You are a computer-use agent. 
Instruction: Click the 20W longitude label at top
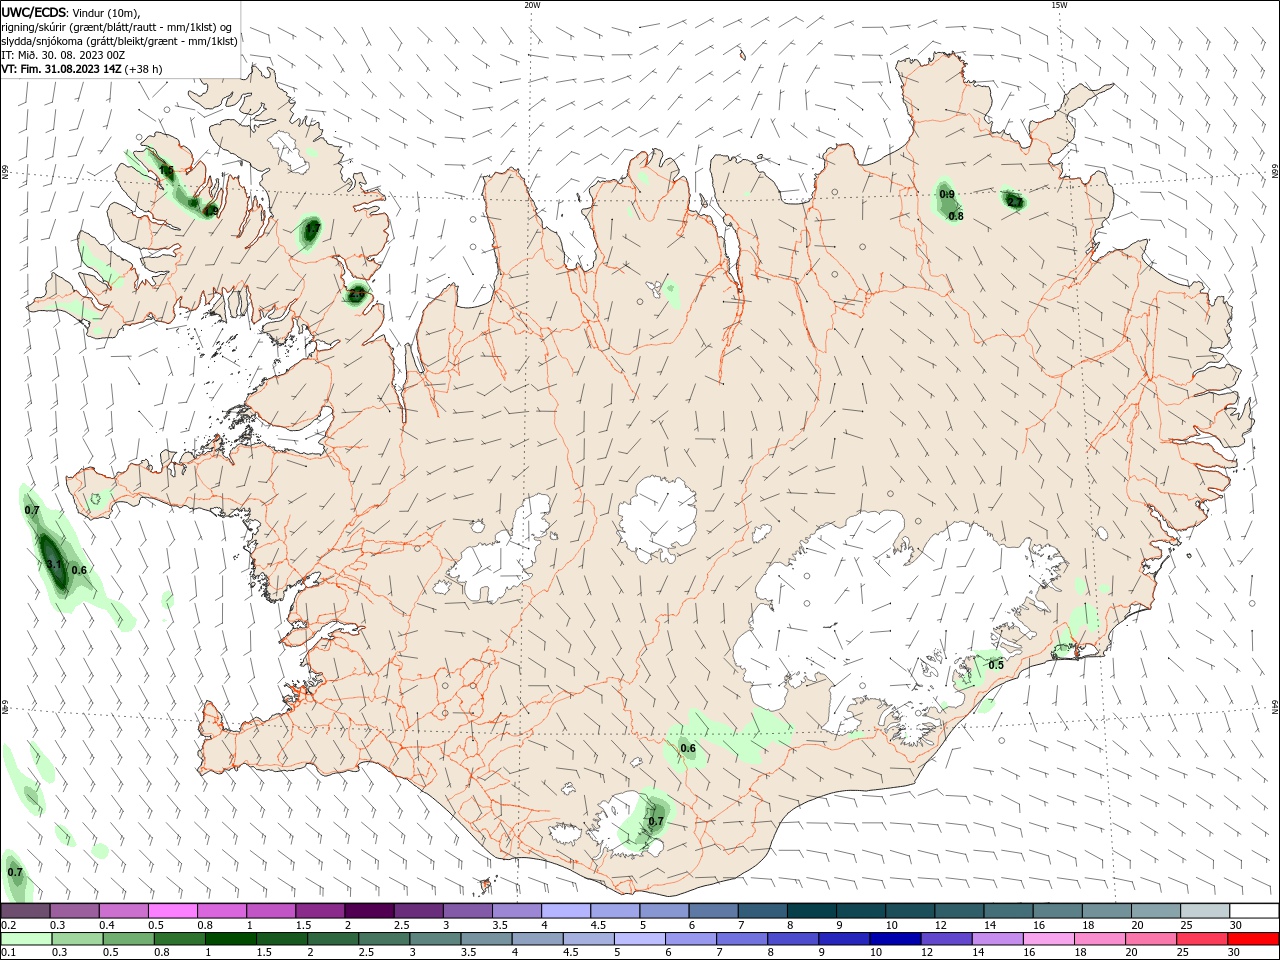click(532, 5)
